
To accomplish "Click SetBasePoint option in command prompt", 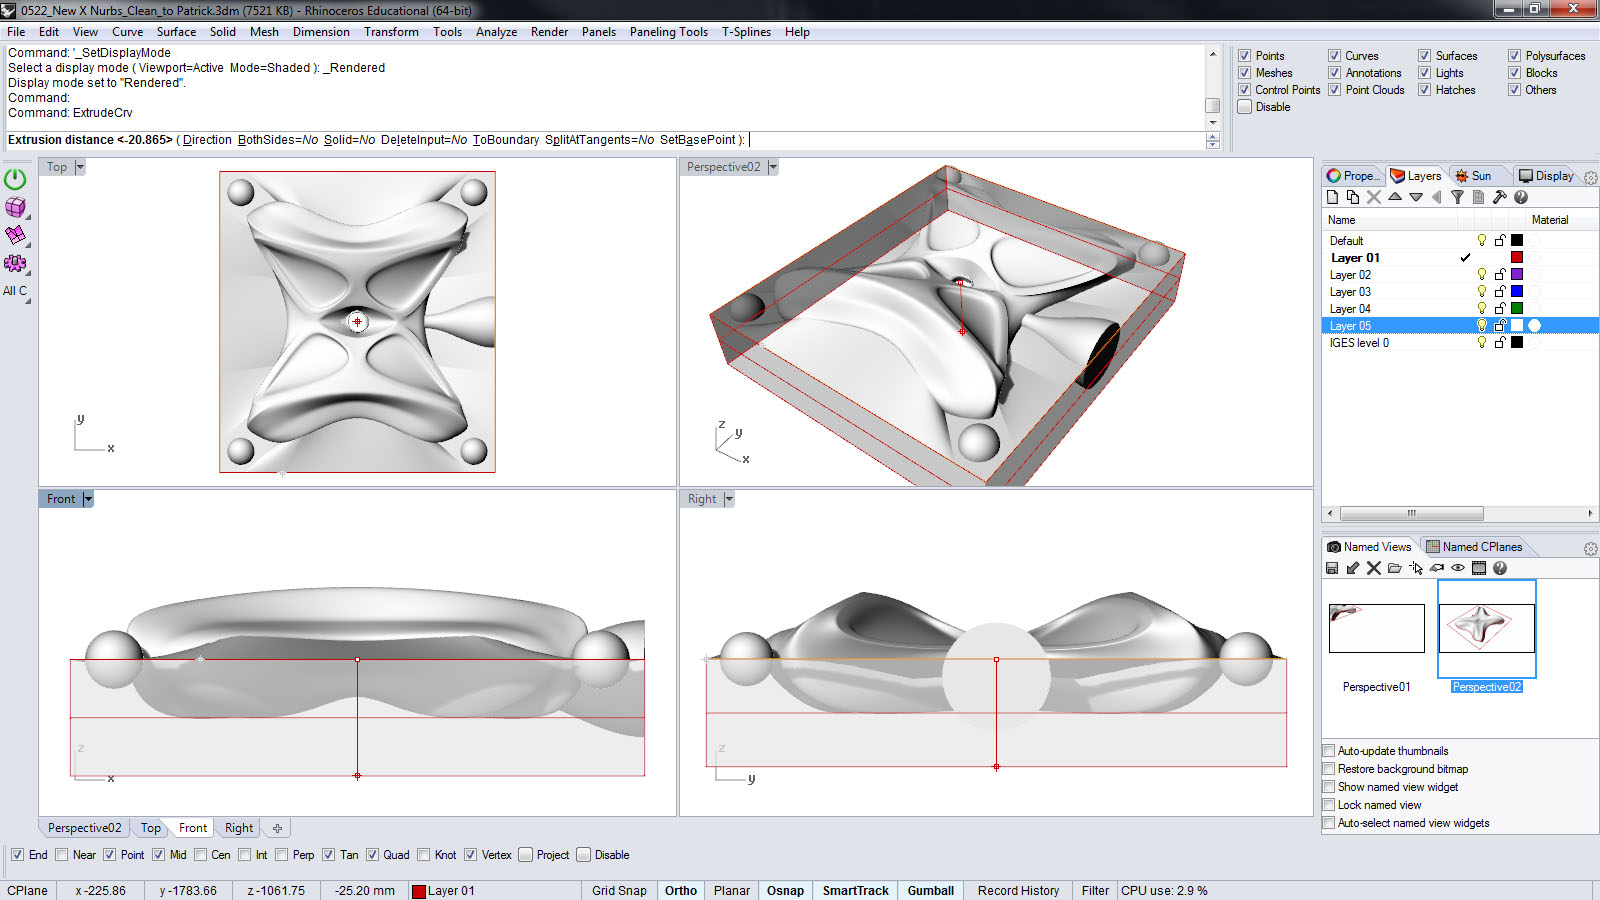I will pyautogui.click(x=697, y=140).
